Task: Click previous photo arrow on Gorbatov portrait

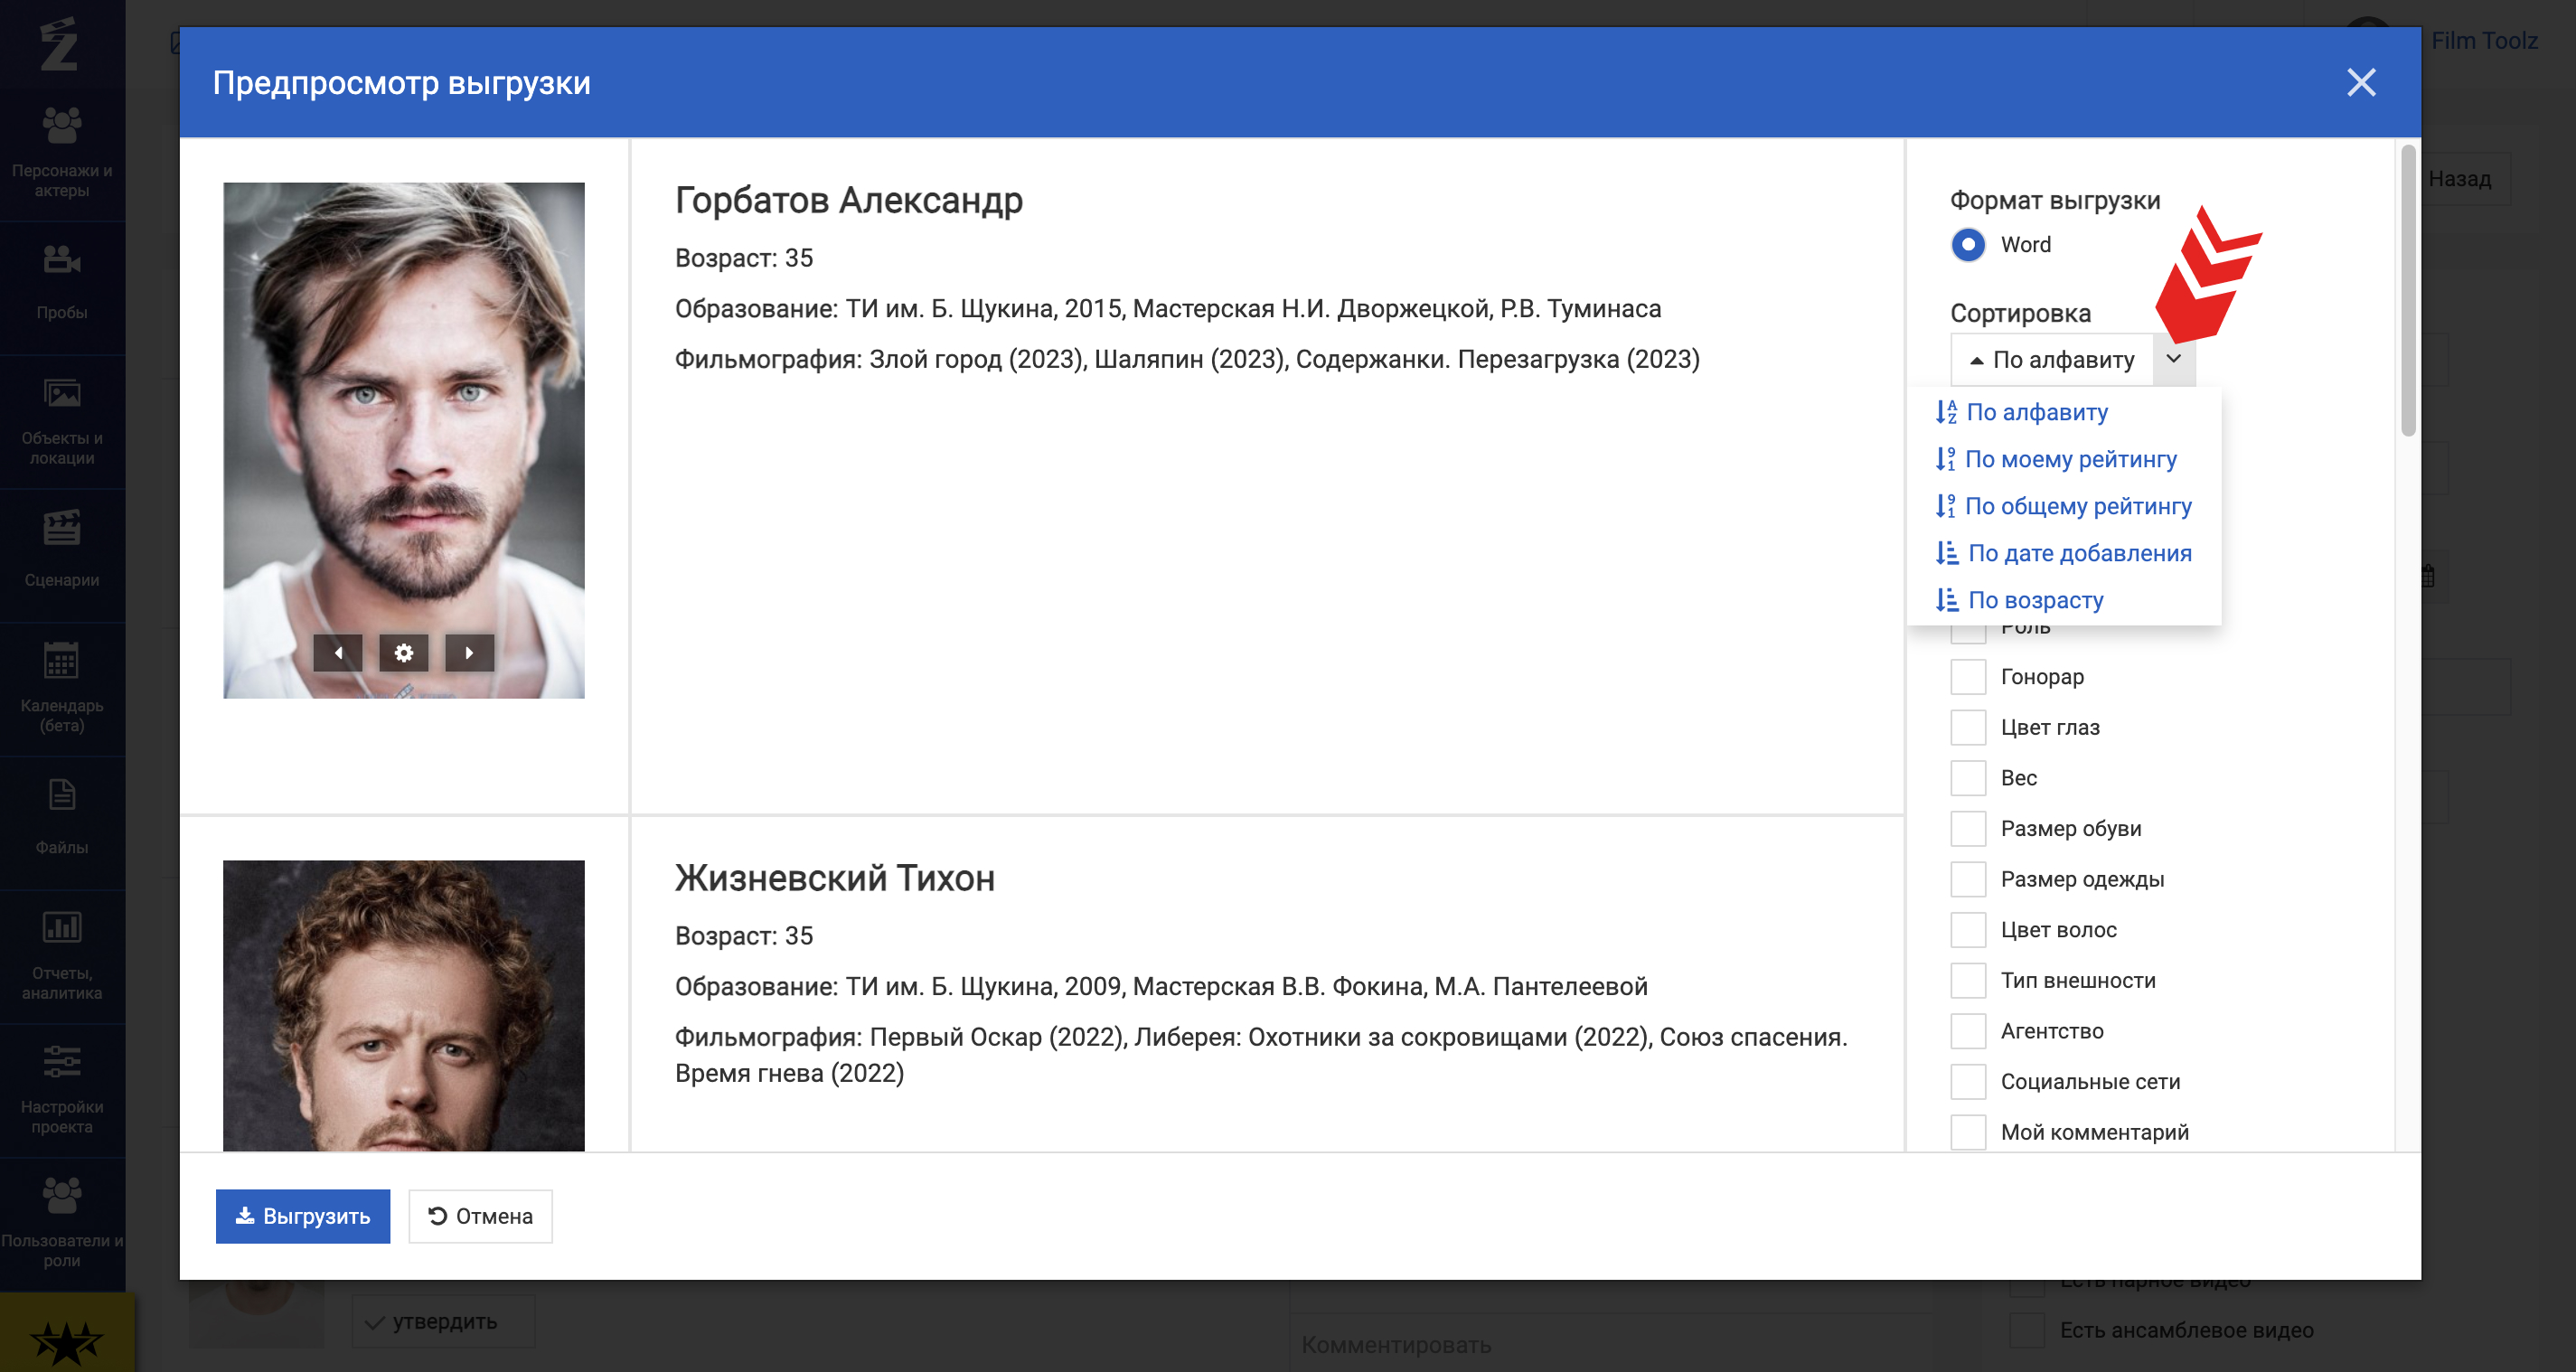Action: coord(338,653)
